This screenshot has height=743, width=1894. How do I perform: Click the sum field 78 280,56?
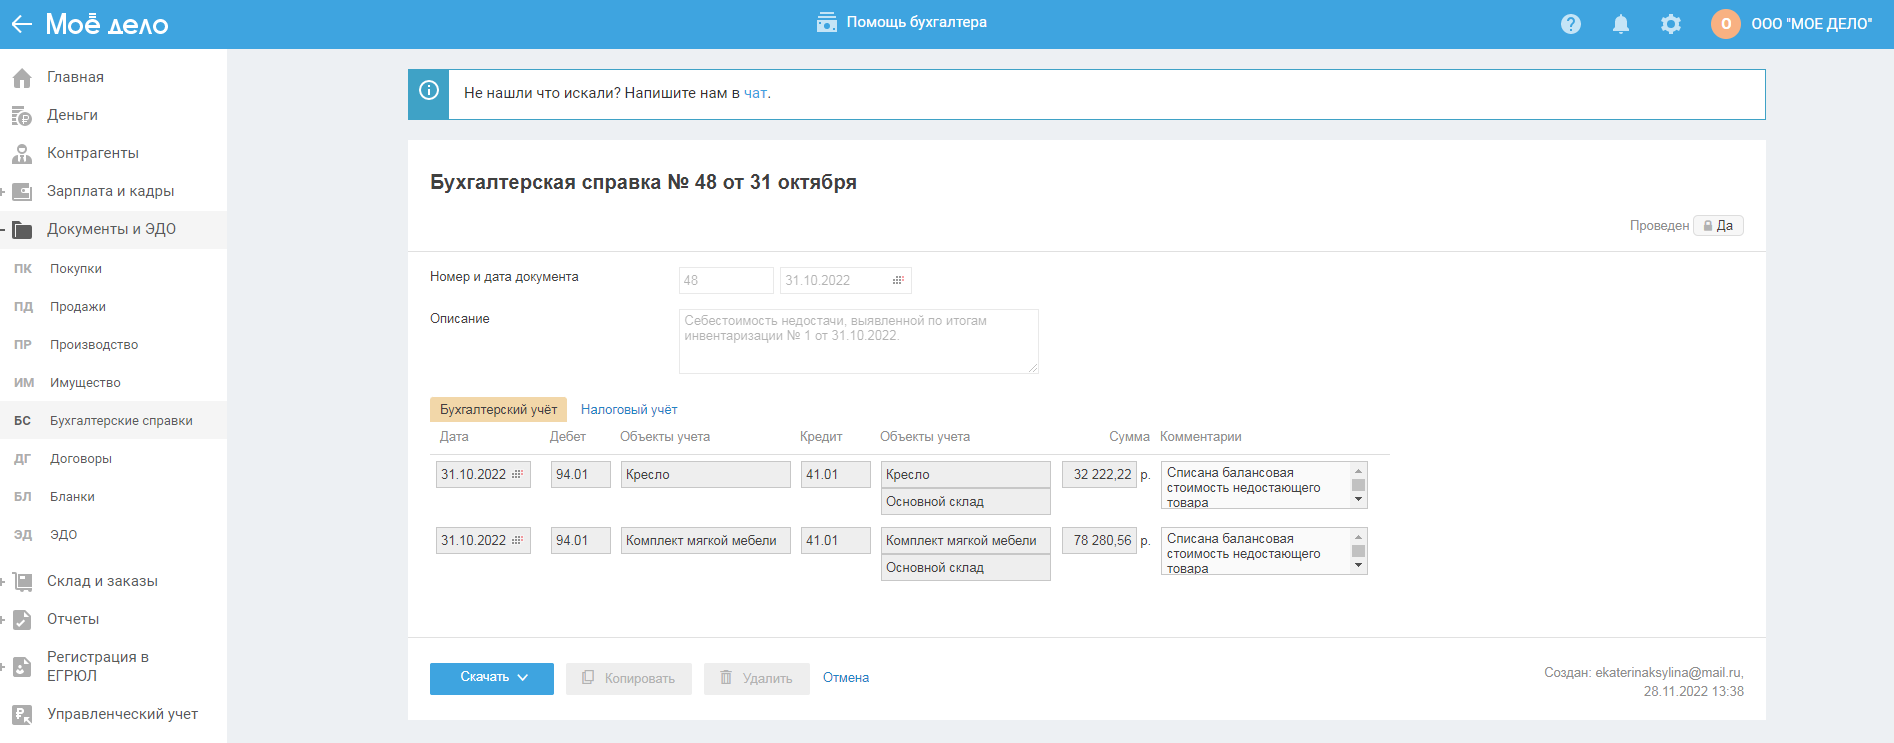1099,540
